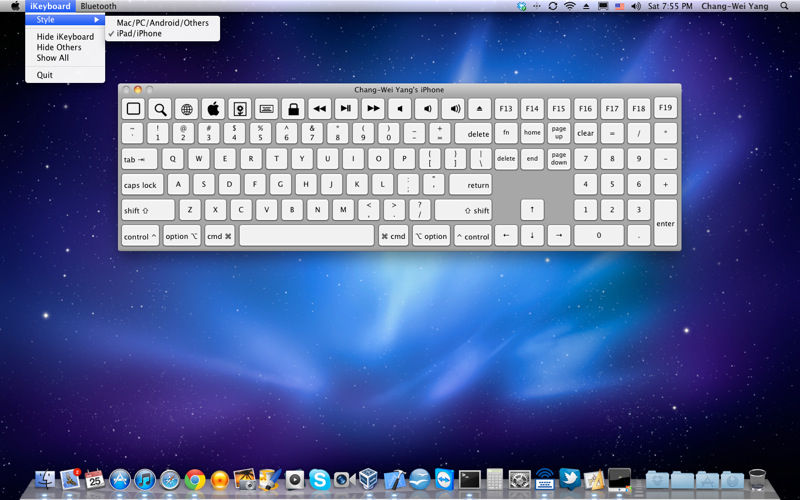This screenshot has width=800, height=500.
Task: Tap the numpad enter key
Action: point(665,223)
